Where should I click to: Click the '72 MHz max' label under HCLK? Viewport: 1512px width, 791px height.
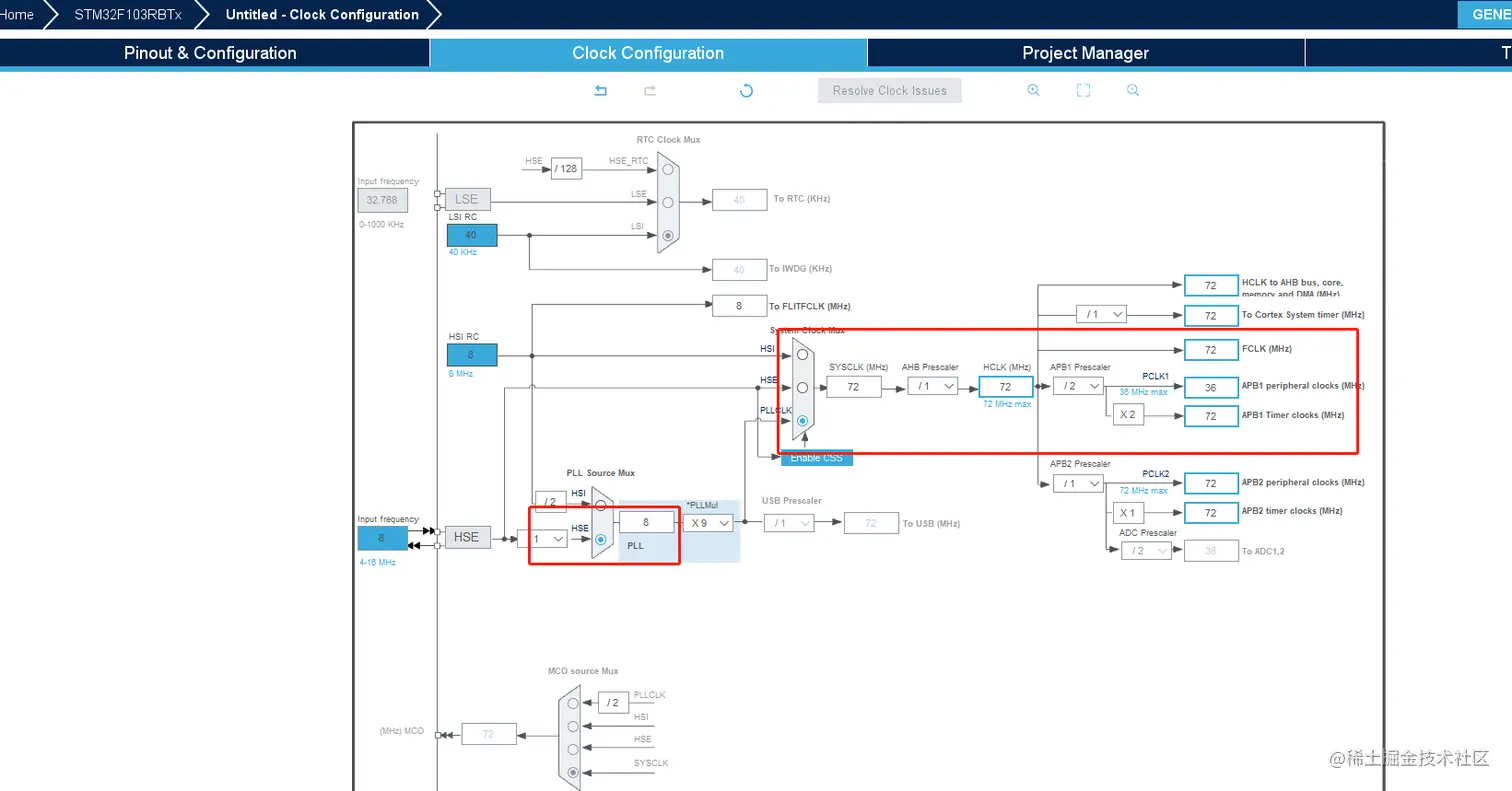(1005, 404)
